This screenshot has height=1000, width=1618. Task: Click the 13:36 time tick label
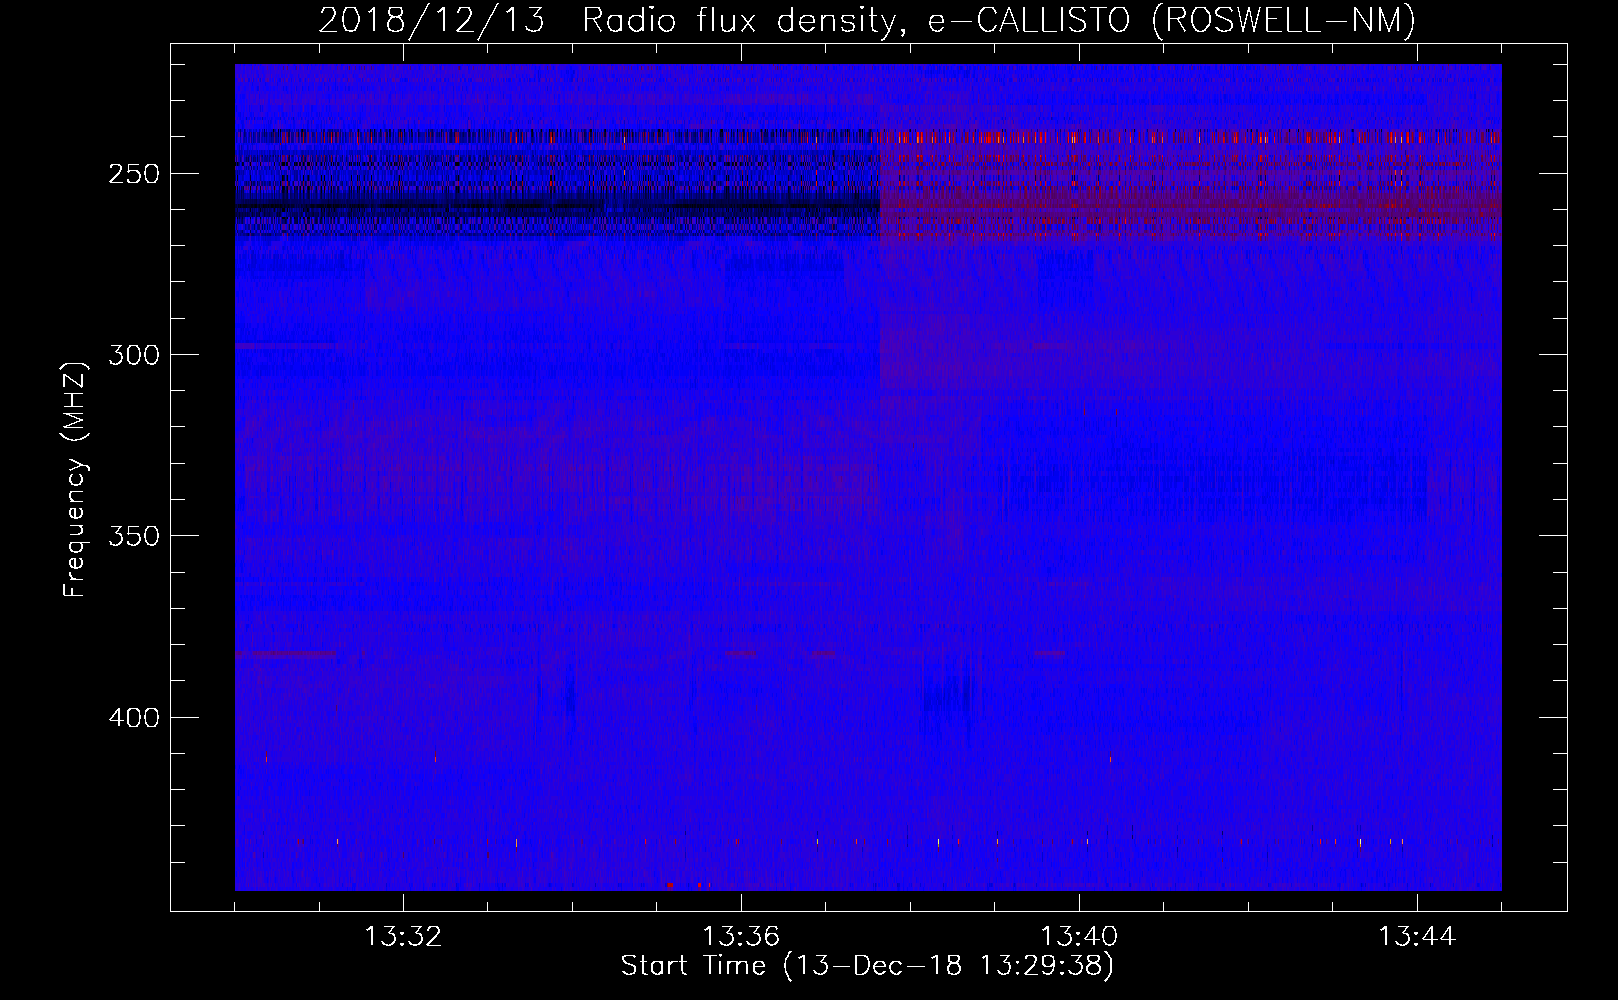click(x=741, y=937)
